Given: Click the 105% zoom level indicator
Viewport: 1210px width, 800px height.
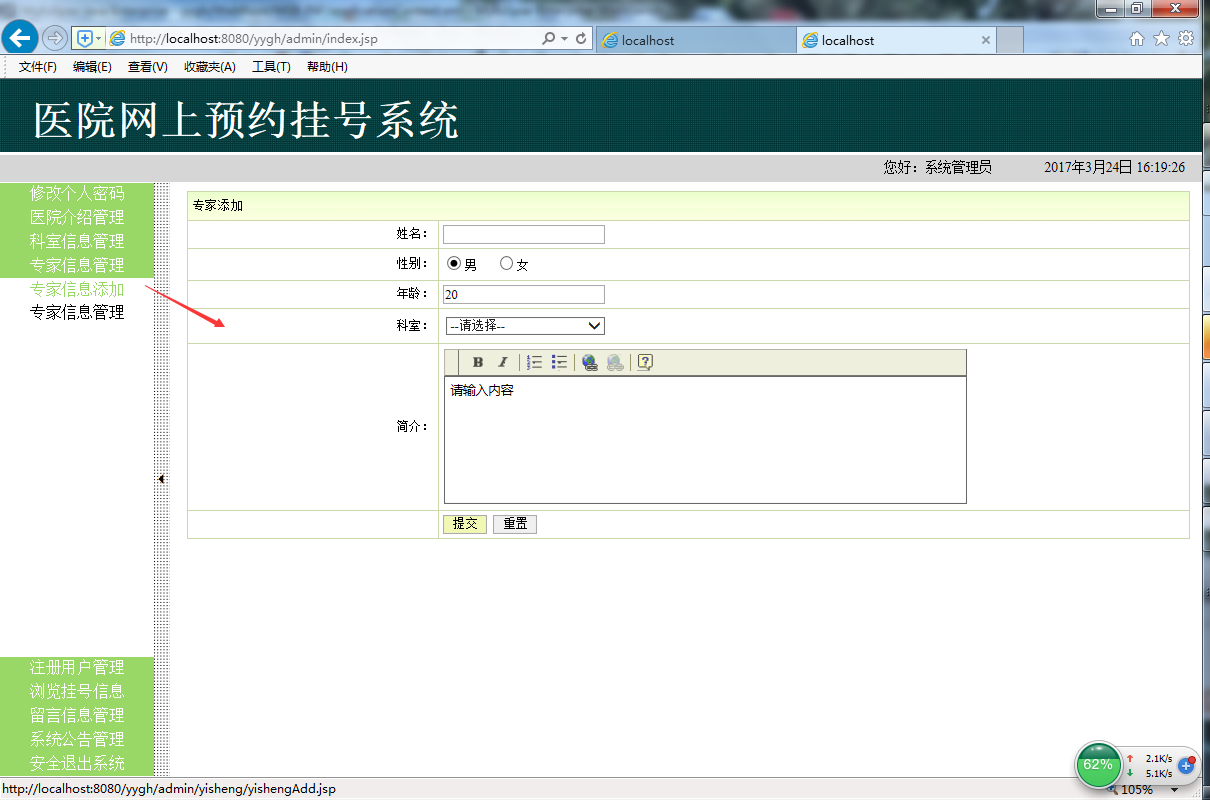Looking at the screenshot, I should 1137,790.
